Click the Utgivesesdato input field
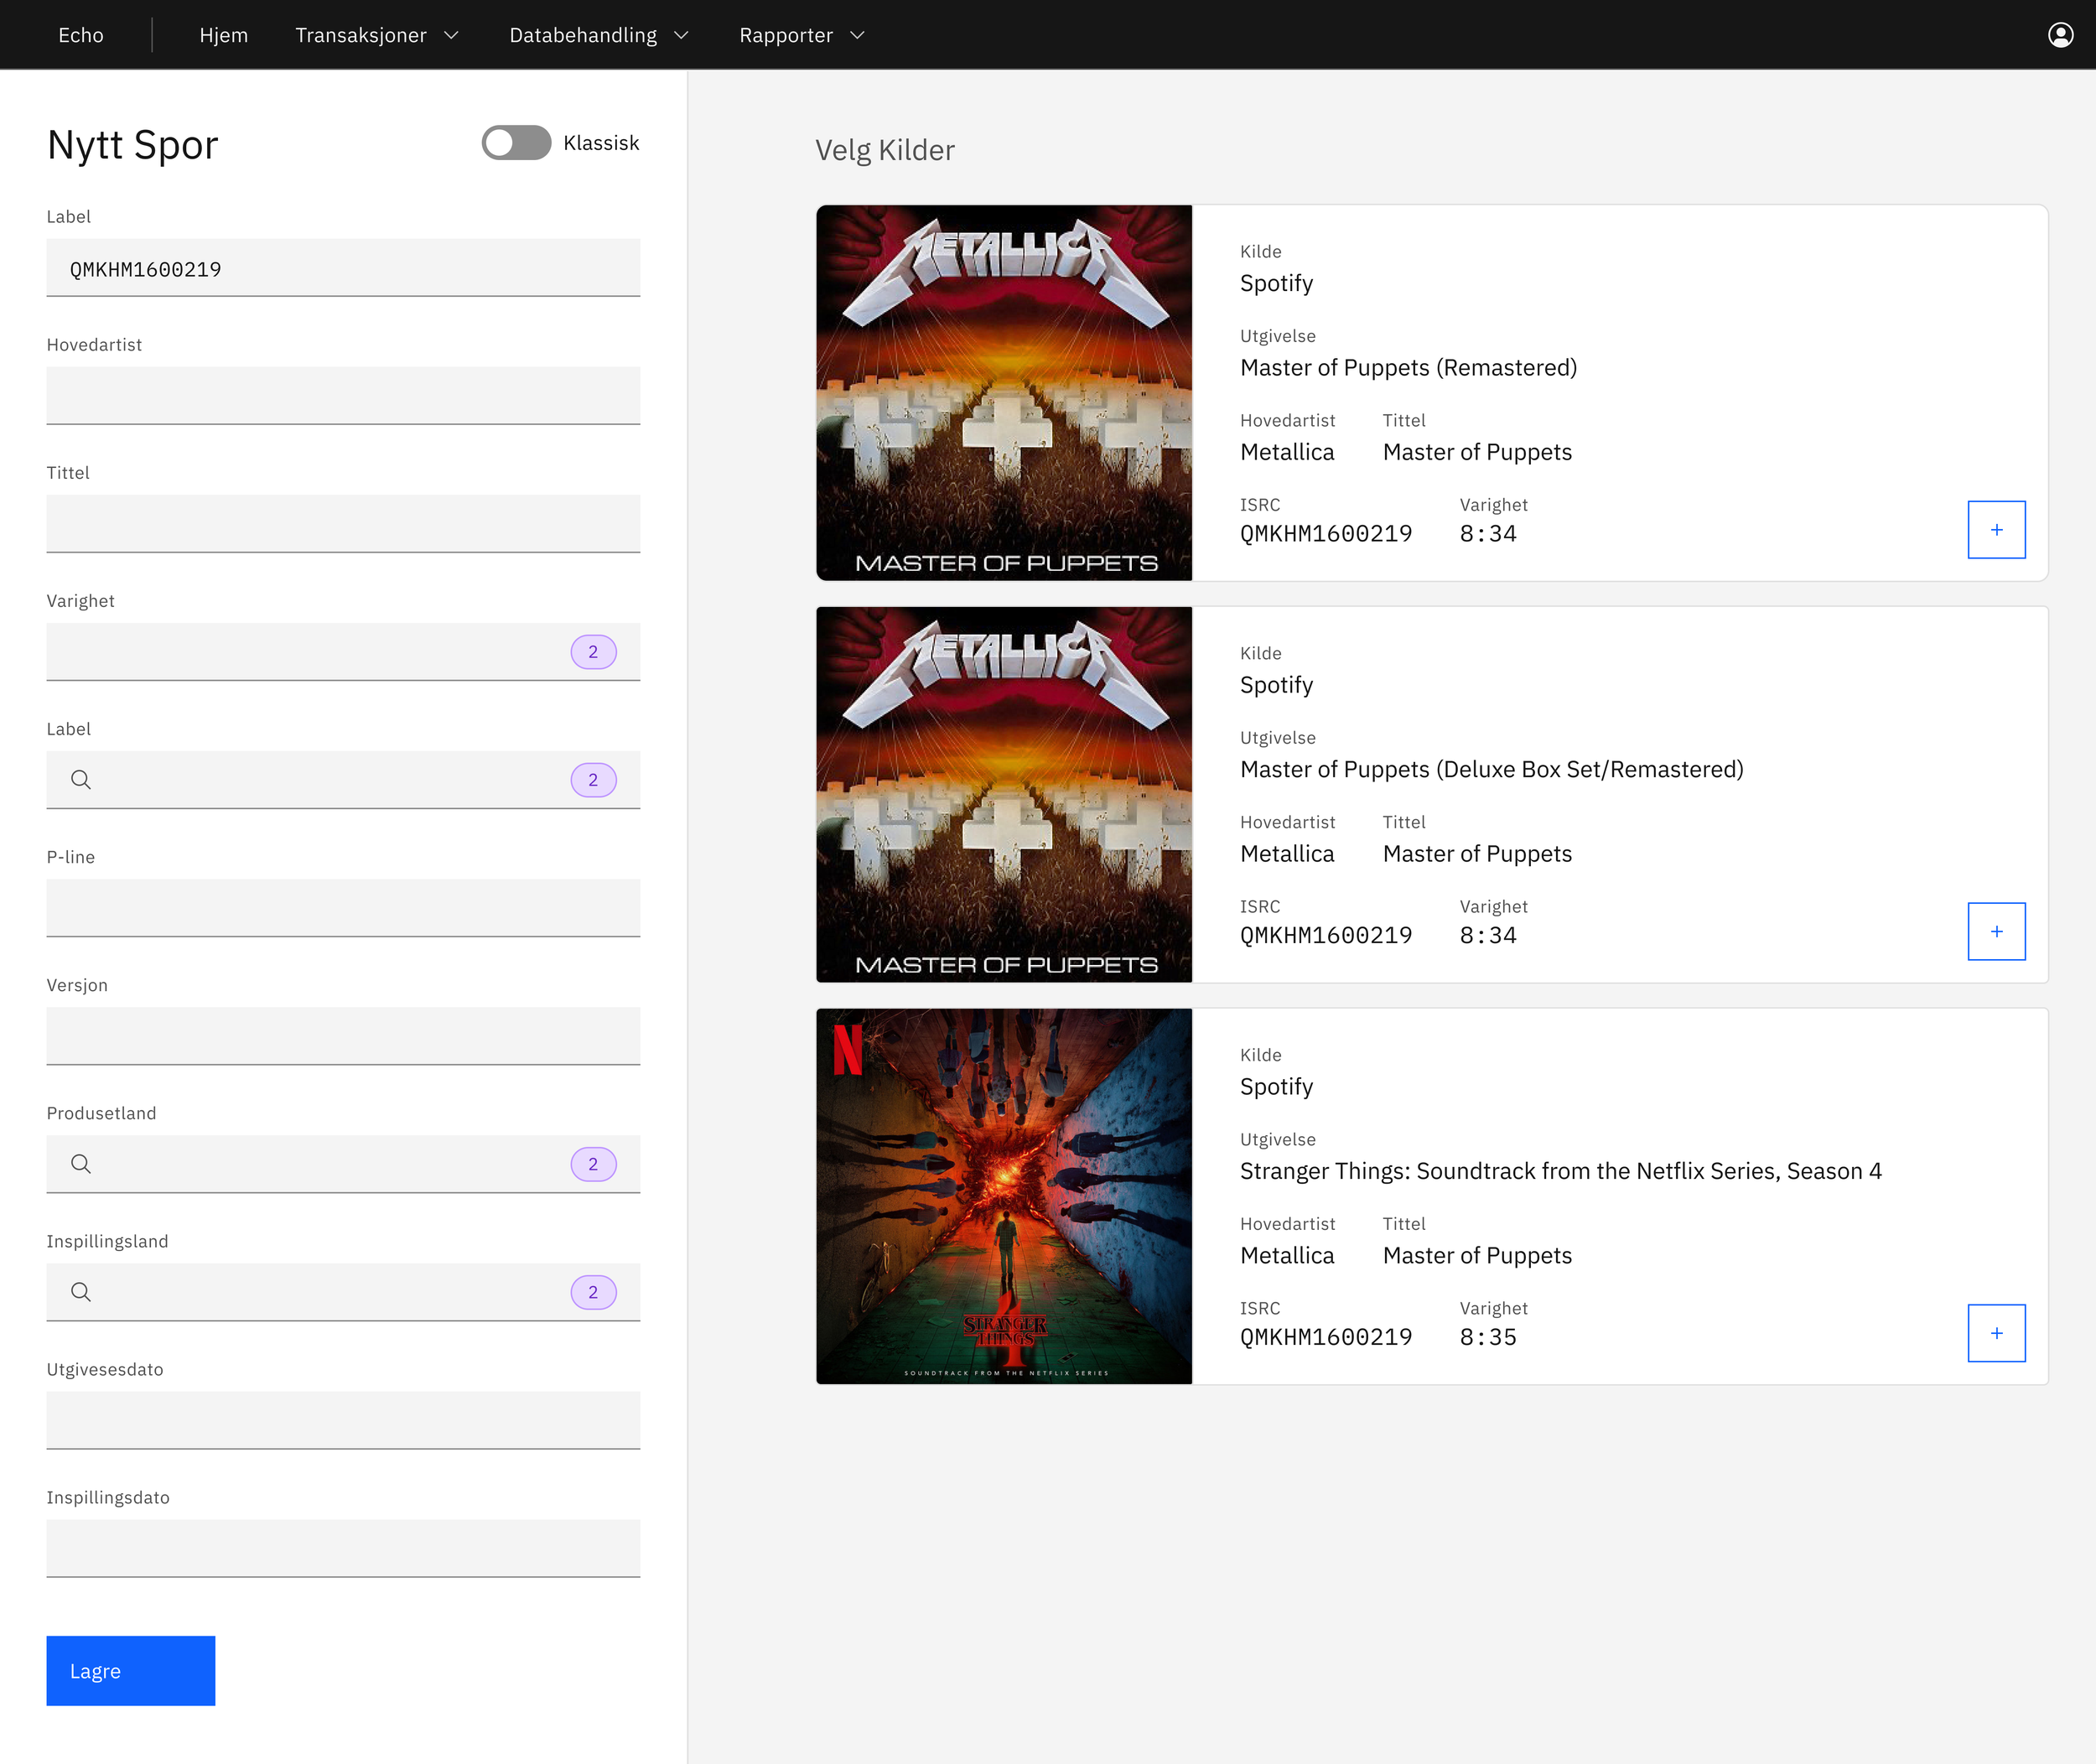2096x1764 pixels. point(343,1420)
